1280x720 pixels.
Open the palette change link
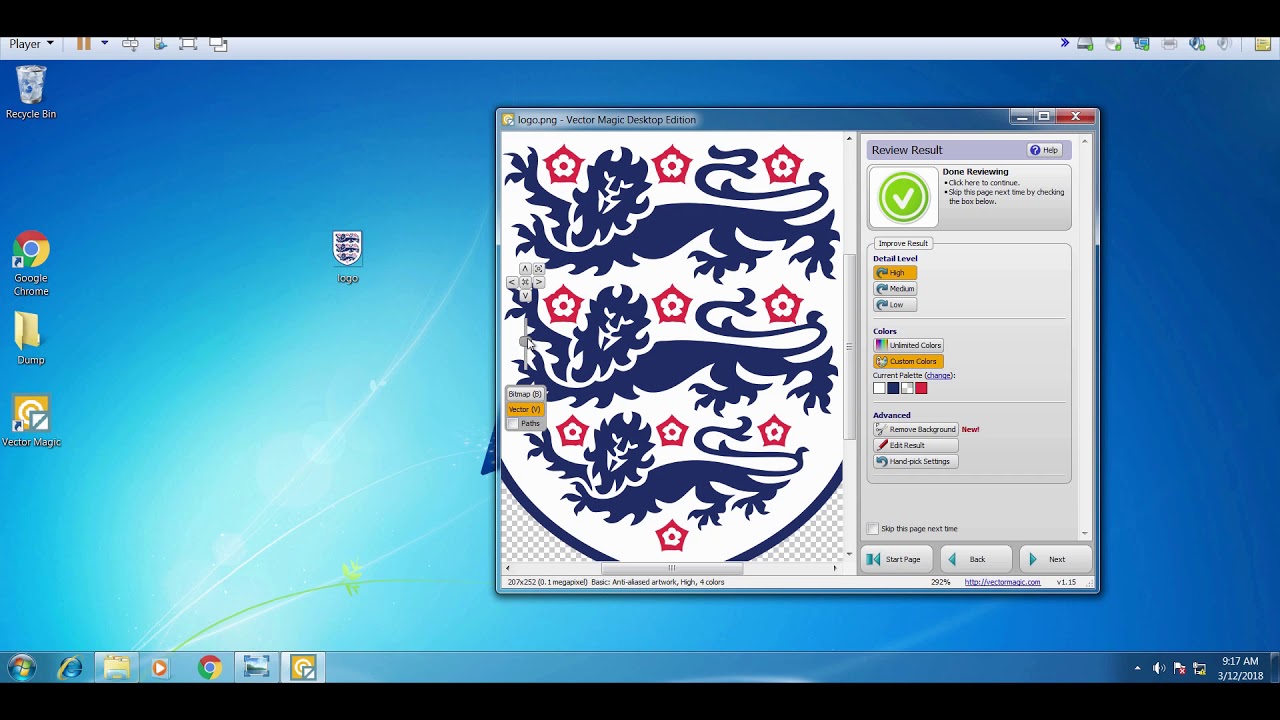click(x=938, y=375)
